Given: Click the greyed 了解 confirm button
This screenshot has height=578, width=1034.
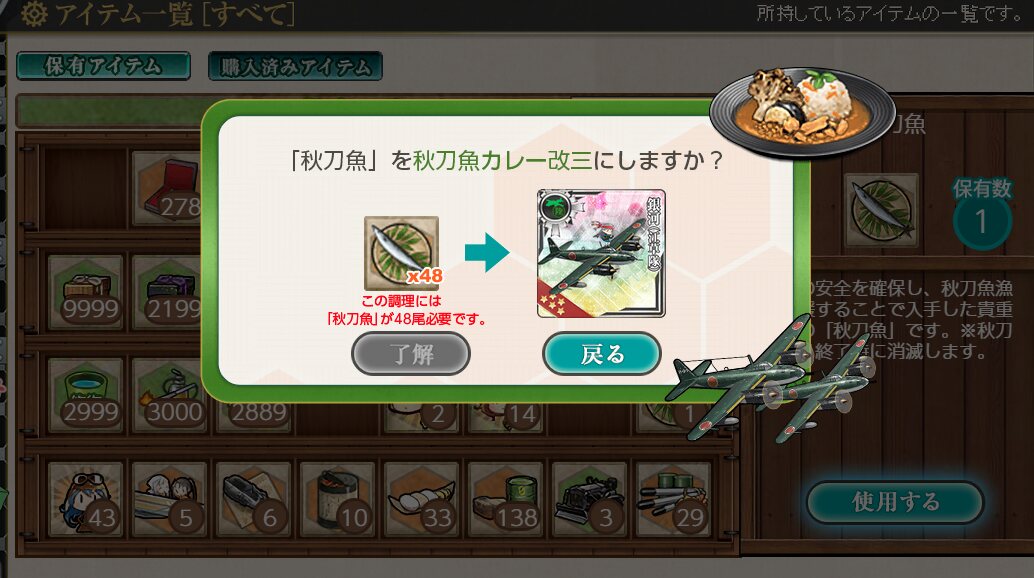Looking at the screenshot, I should 411,354.
